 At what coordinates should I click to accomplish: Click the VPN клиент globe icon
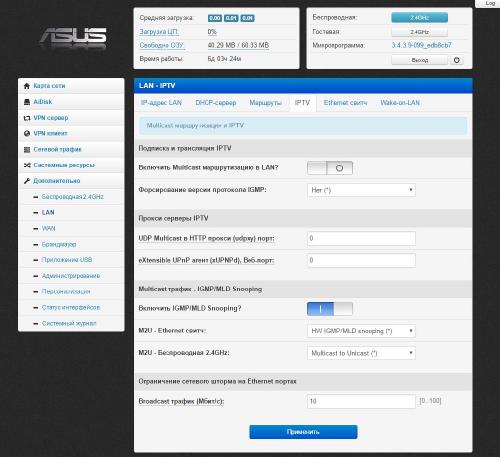pos(27,134)
